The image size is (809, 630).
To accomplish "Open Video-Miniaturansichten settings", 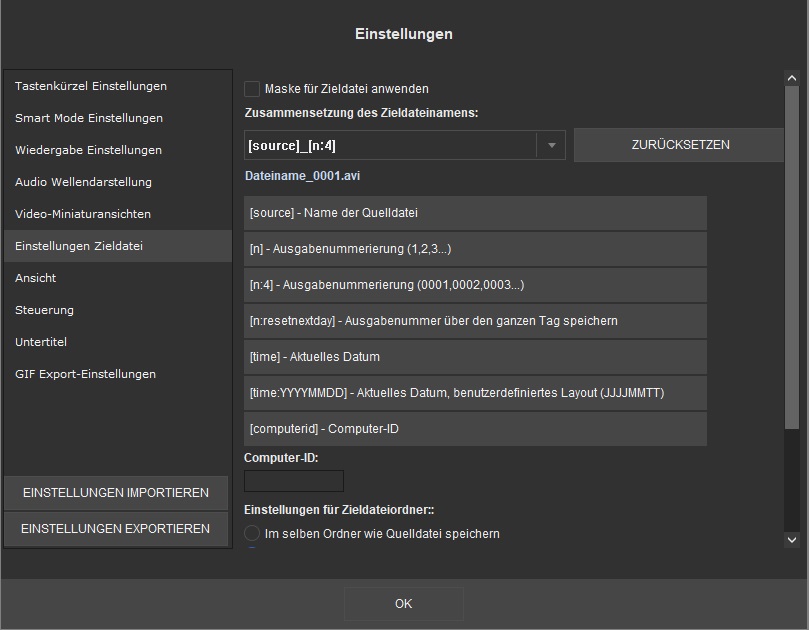I will pos(83,214).
